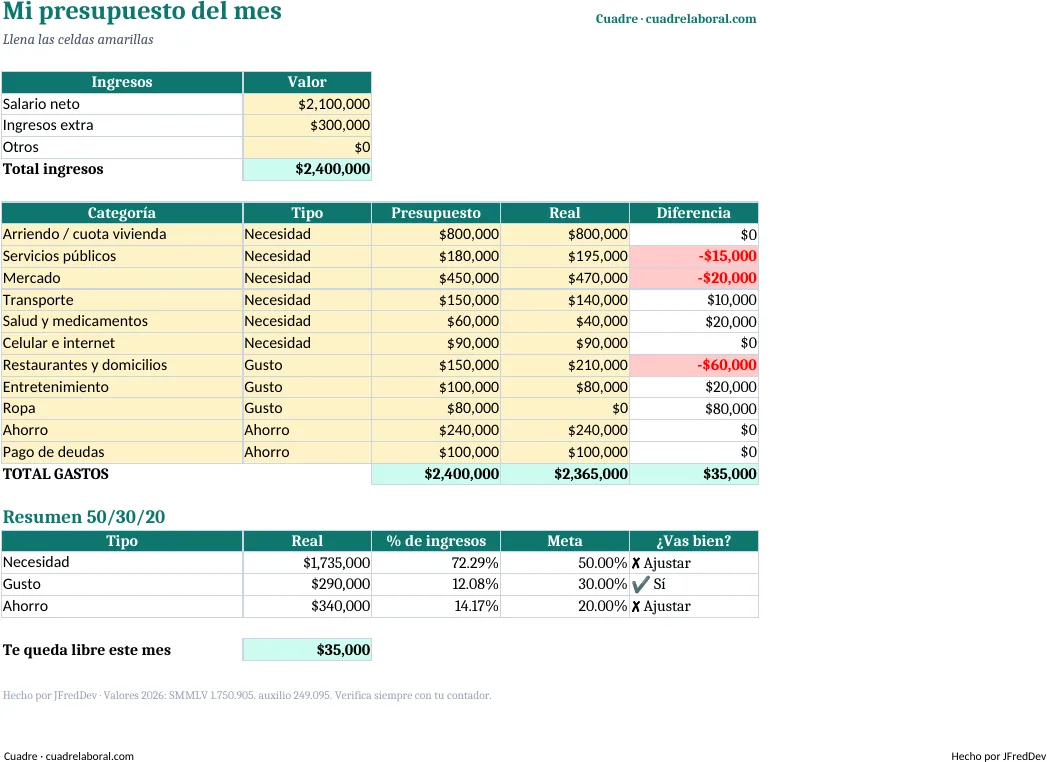Select the Transporte difference $10,000
The height and width of the screenshot is (762, 1047).
[694, 300]
